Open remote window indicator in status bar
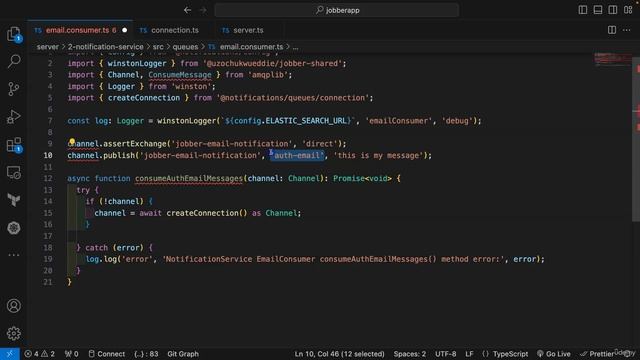The width and height of the screenshot is (640, 360). pyautogui.click(x=9, y=354)
